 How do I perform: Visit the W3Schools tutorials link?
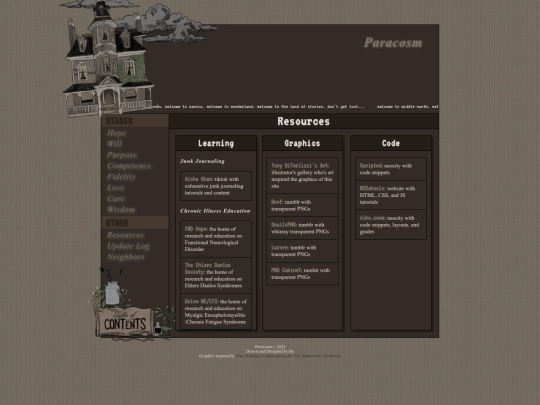373,188
